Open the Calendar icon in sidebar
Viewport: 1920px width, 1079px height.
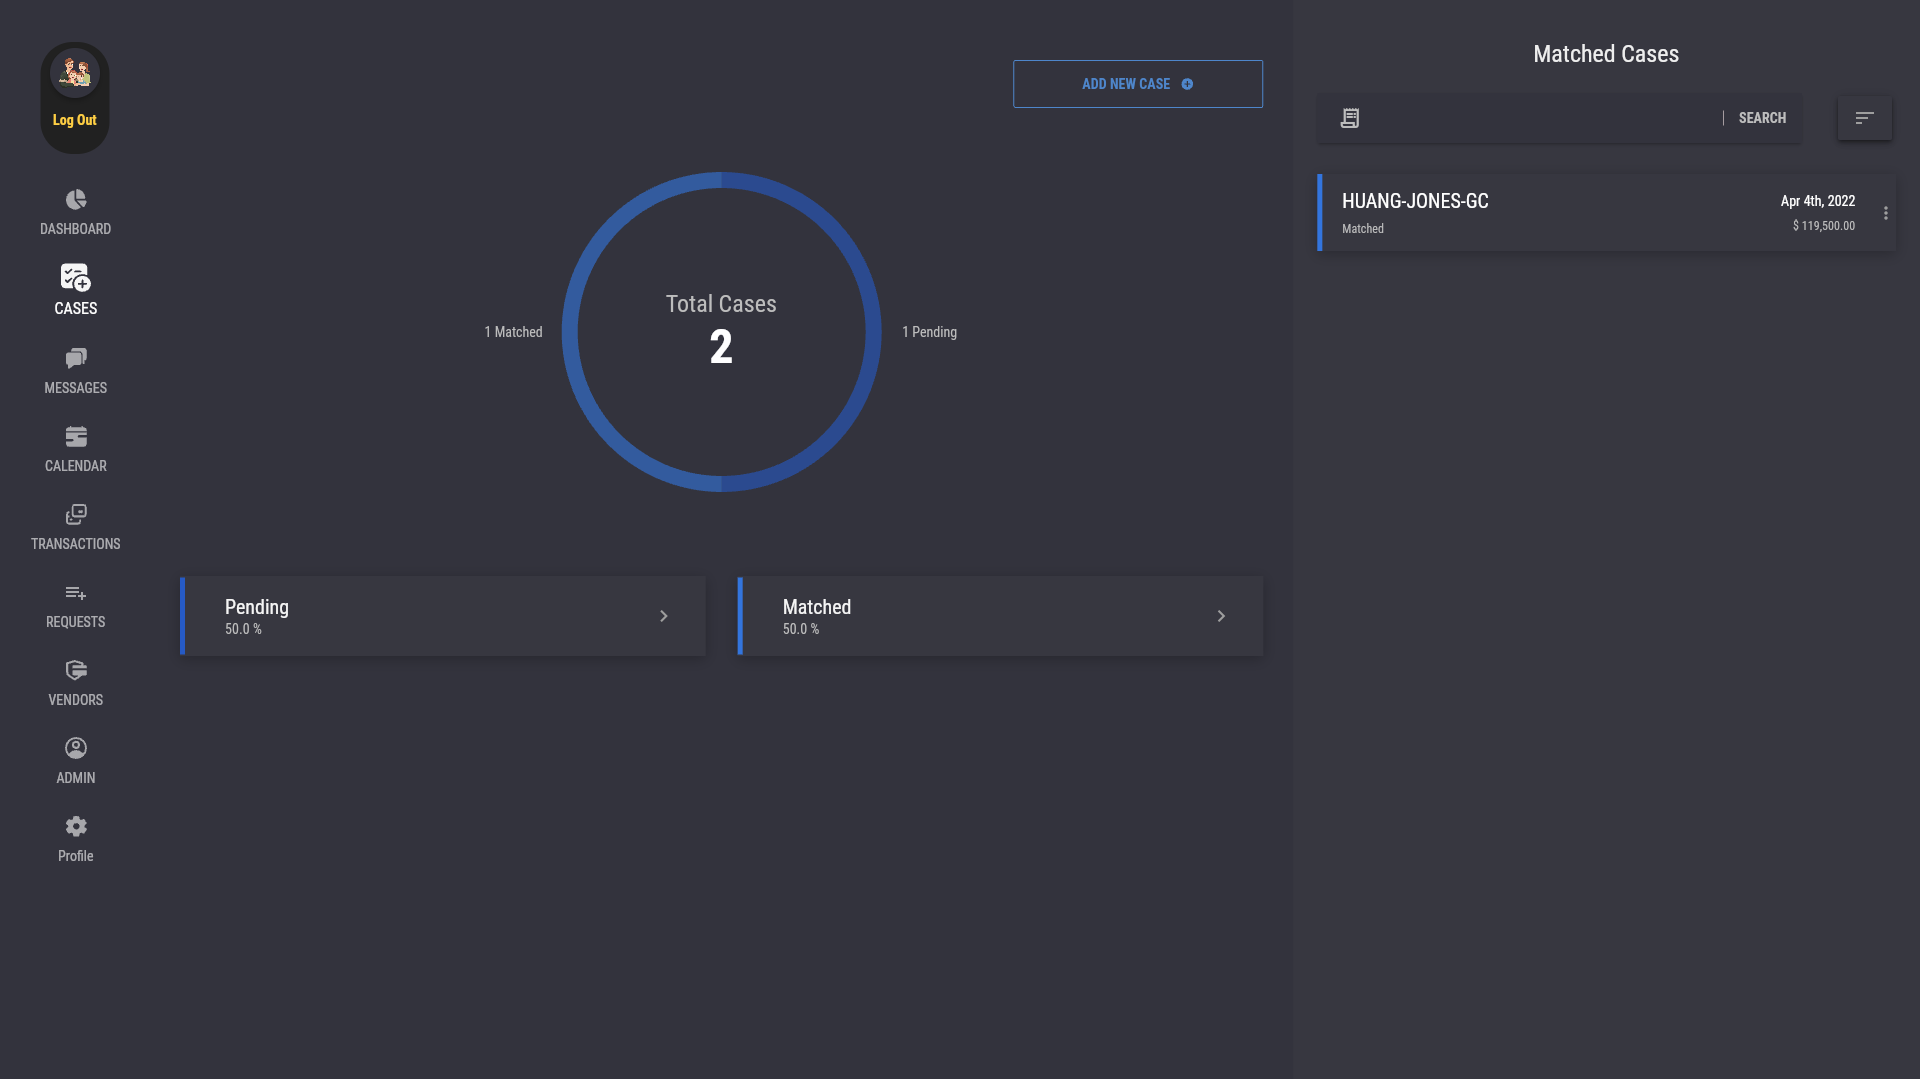pyautogui.click(x=76, y=436)
